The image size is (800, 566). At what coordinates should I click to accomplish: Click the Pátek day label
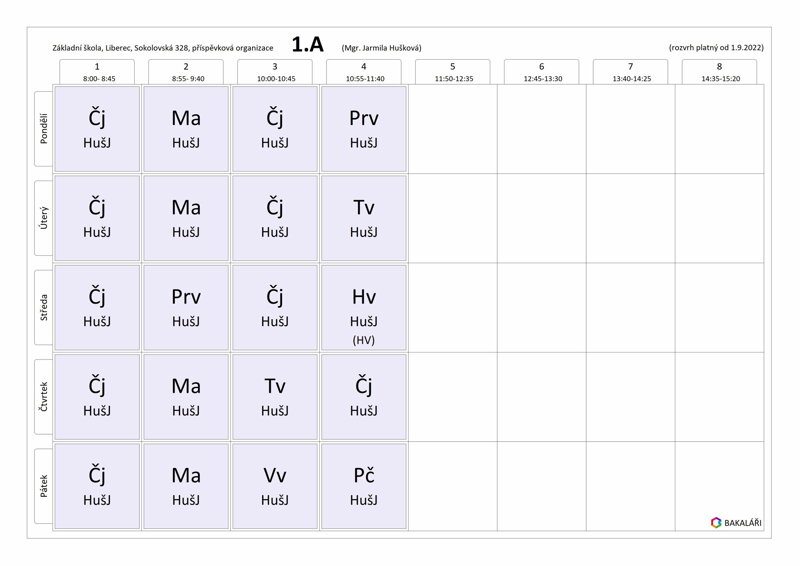point(43,486)
